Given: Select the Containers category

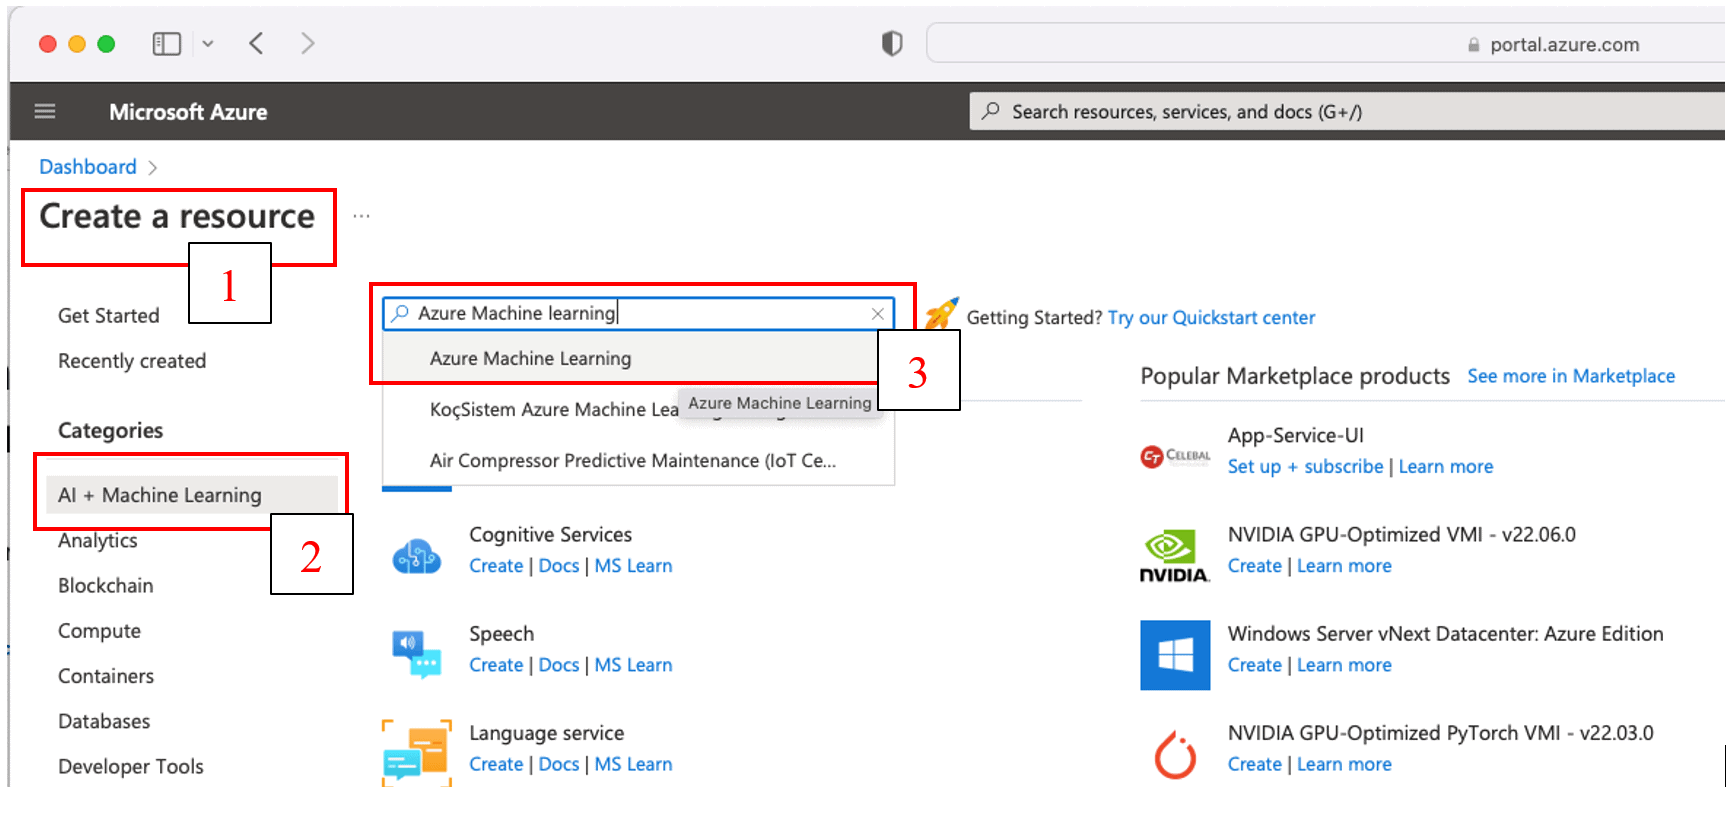Looking at the screenshot, I should (x=106, y=676).
